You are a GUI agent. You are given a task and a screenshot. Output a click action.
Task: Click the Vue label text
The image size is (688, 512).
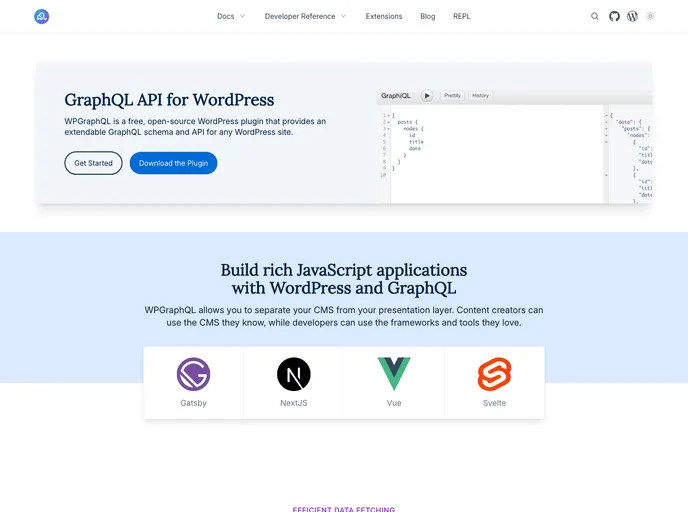tap(394, 403)
